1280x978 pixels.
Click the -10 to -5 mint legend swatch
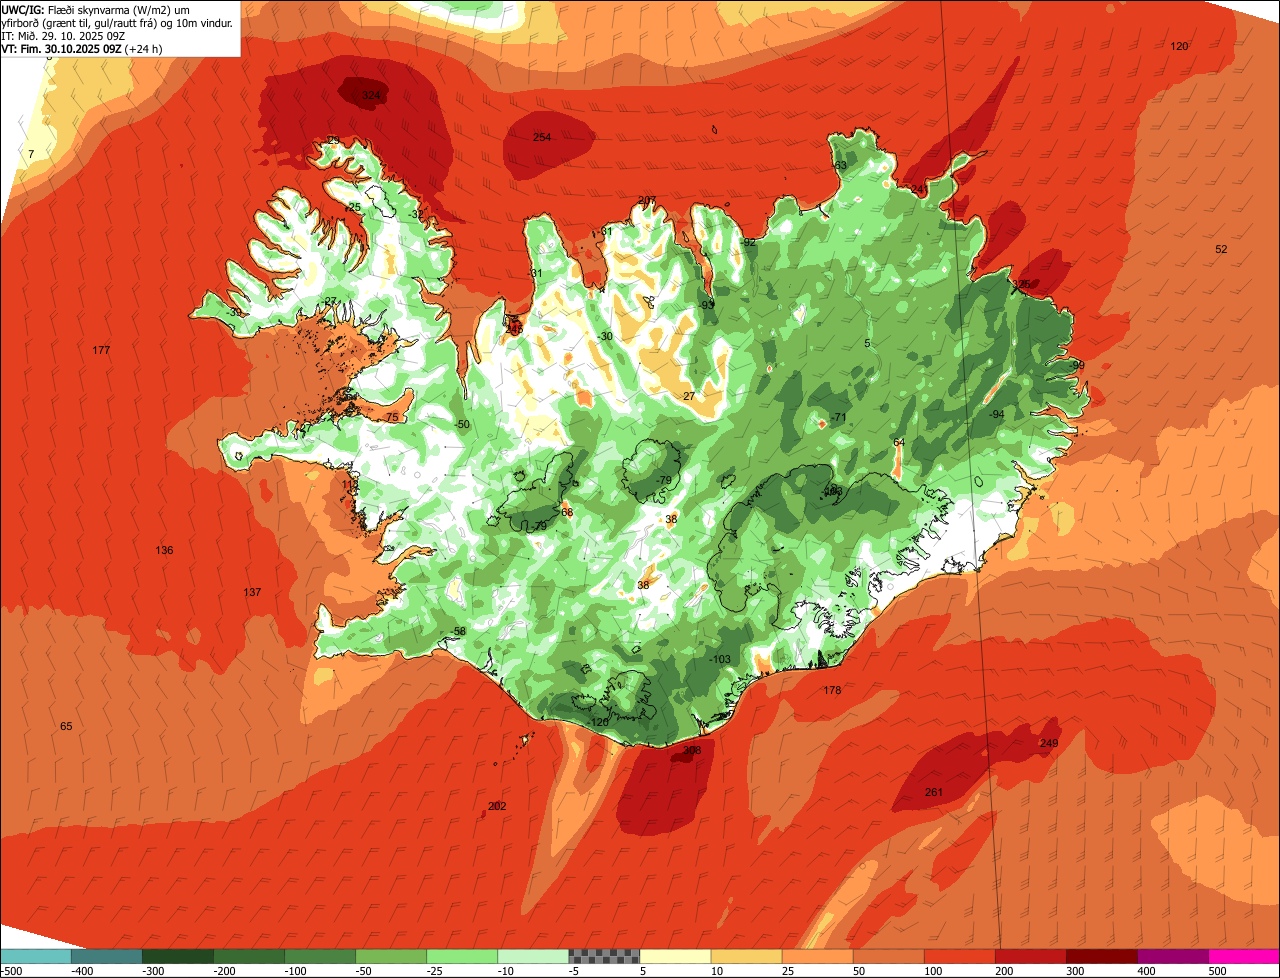pos(533,956)
